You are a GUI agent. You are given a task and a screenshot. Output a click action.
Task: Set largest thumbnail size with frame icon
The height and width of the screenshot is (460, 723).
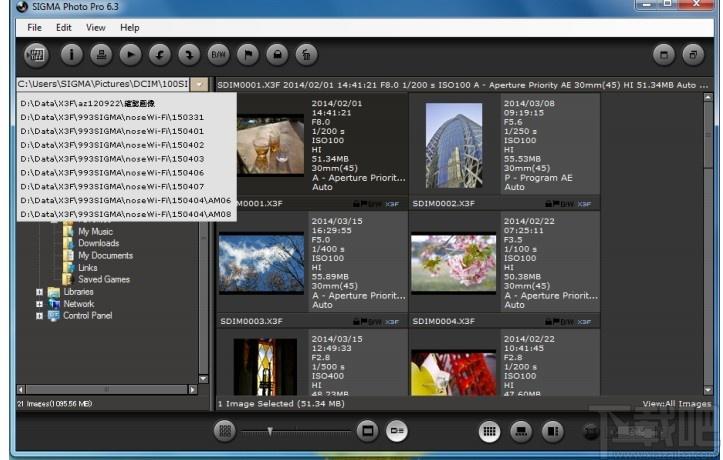pos(367,431)
